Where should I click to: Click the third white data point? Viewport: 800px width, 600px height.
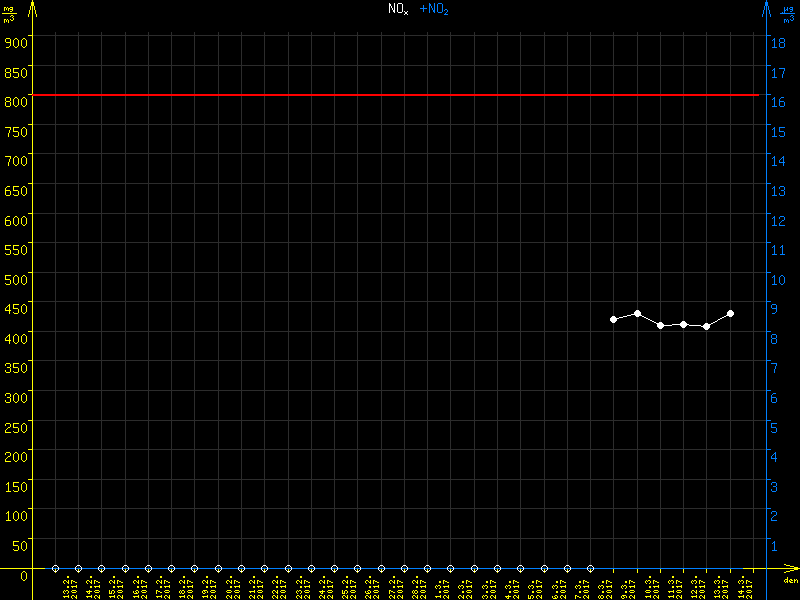[x=661, y=325]
